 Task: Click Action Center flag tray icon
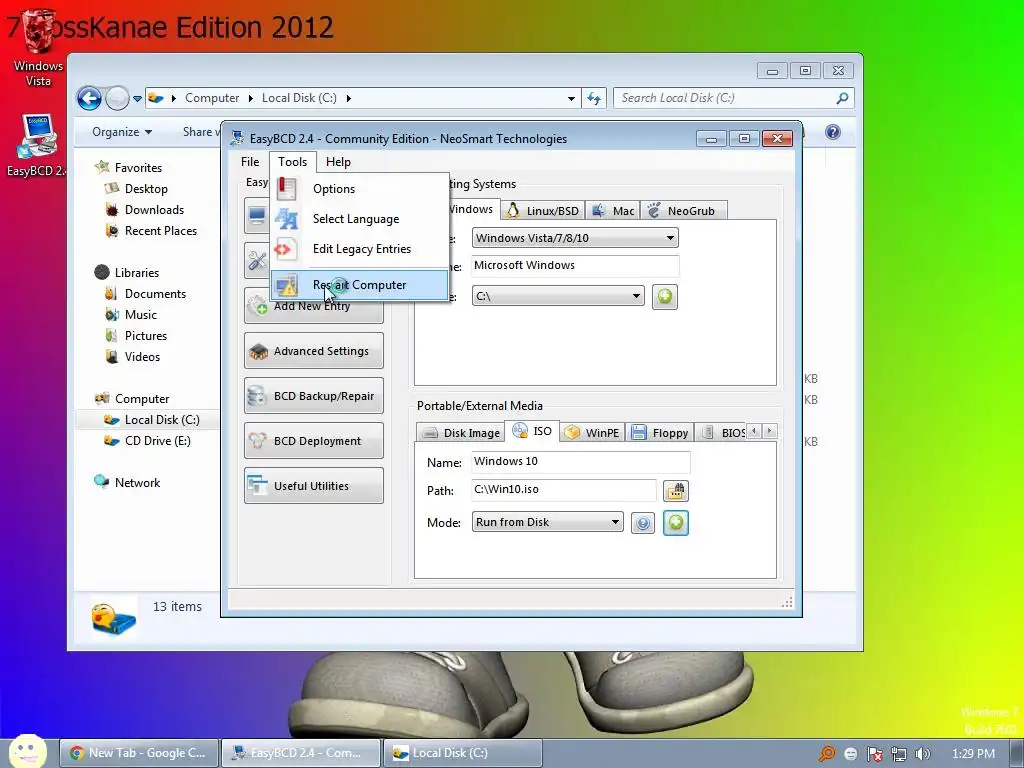(x=875, y=754)
